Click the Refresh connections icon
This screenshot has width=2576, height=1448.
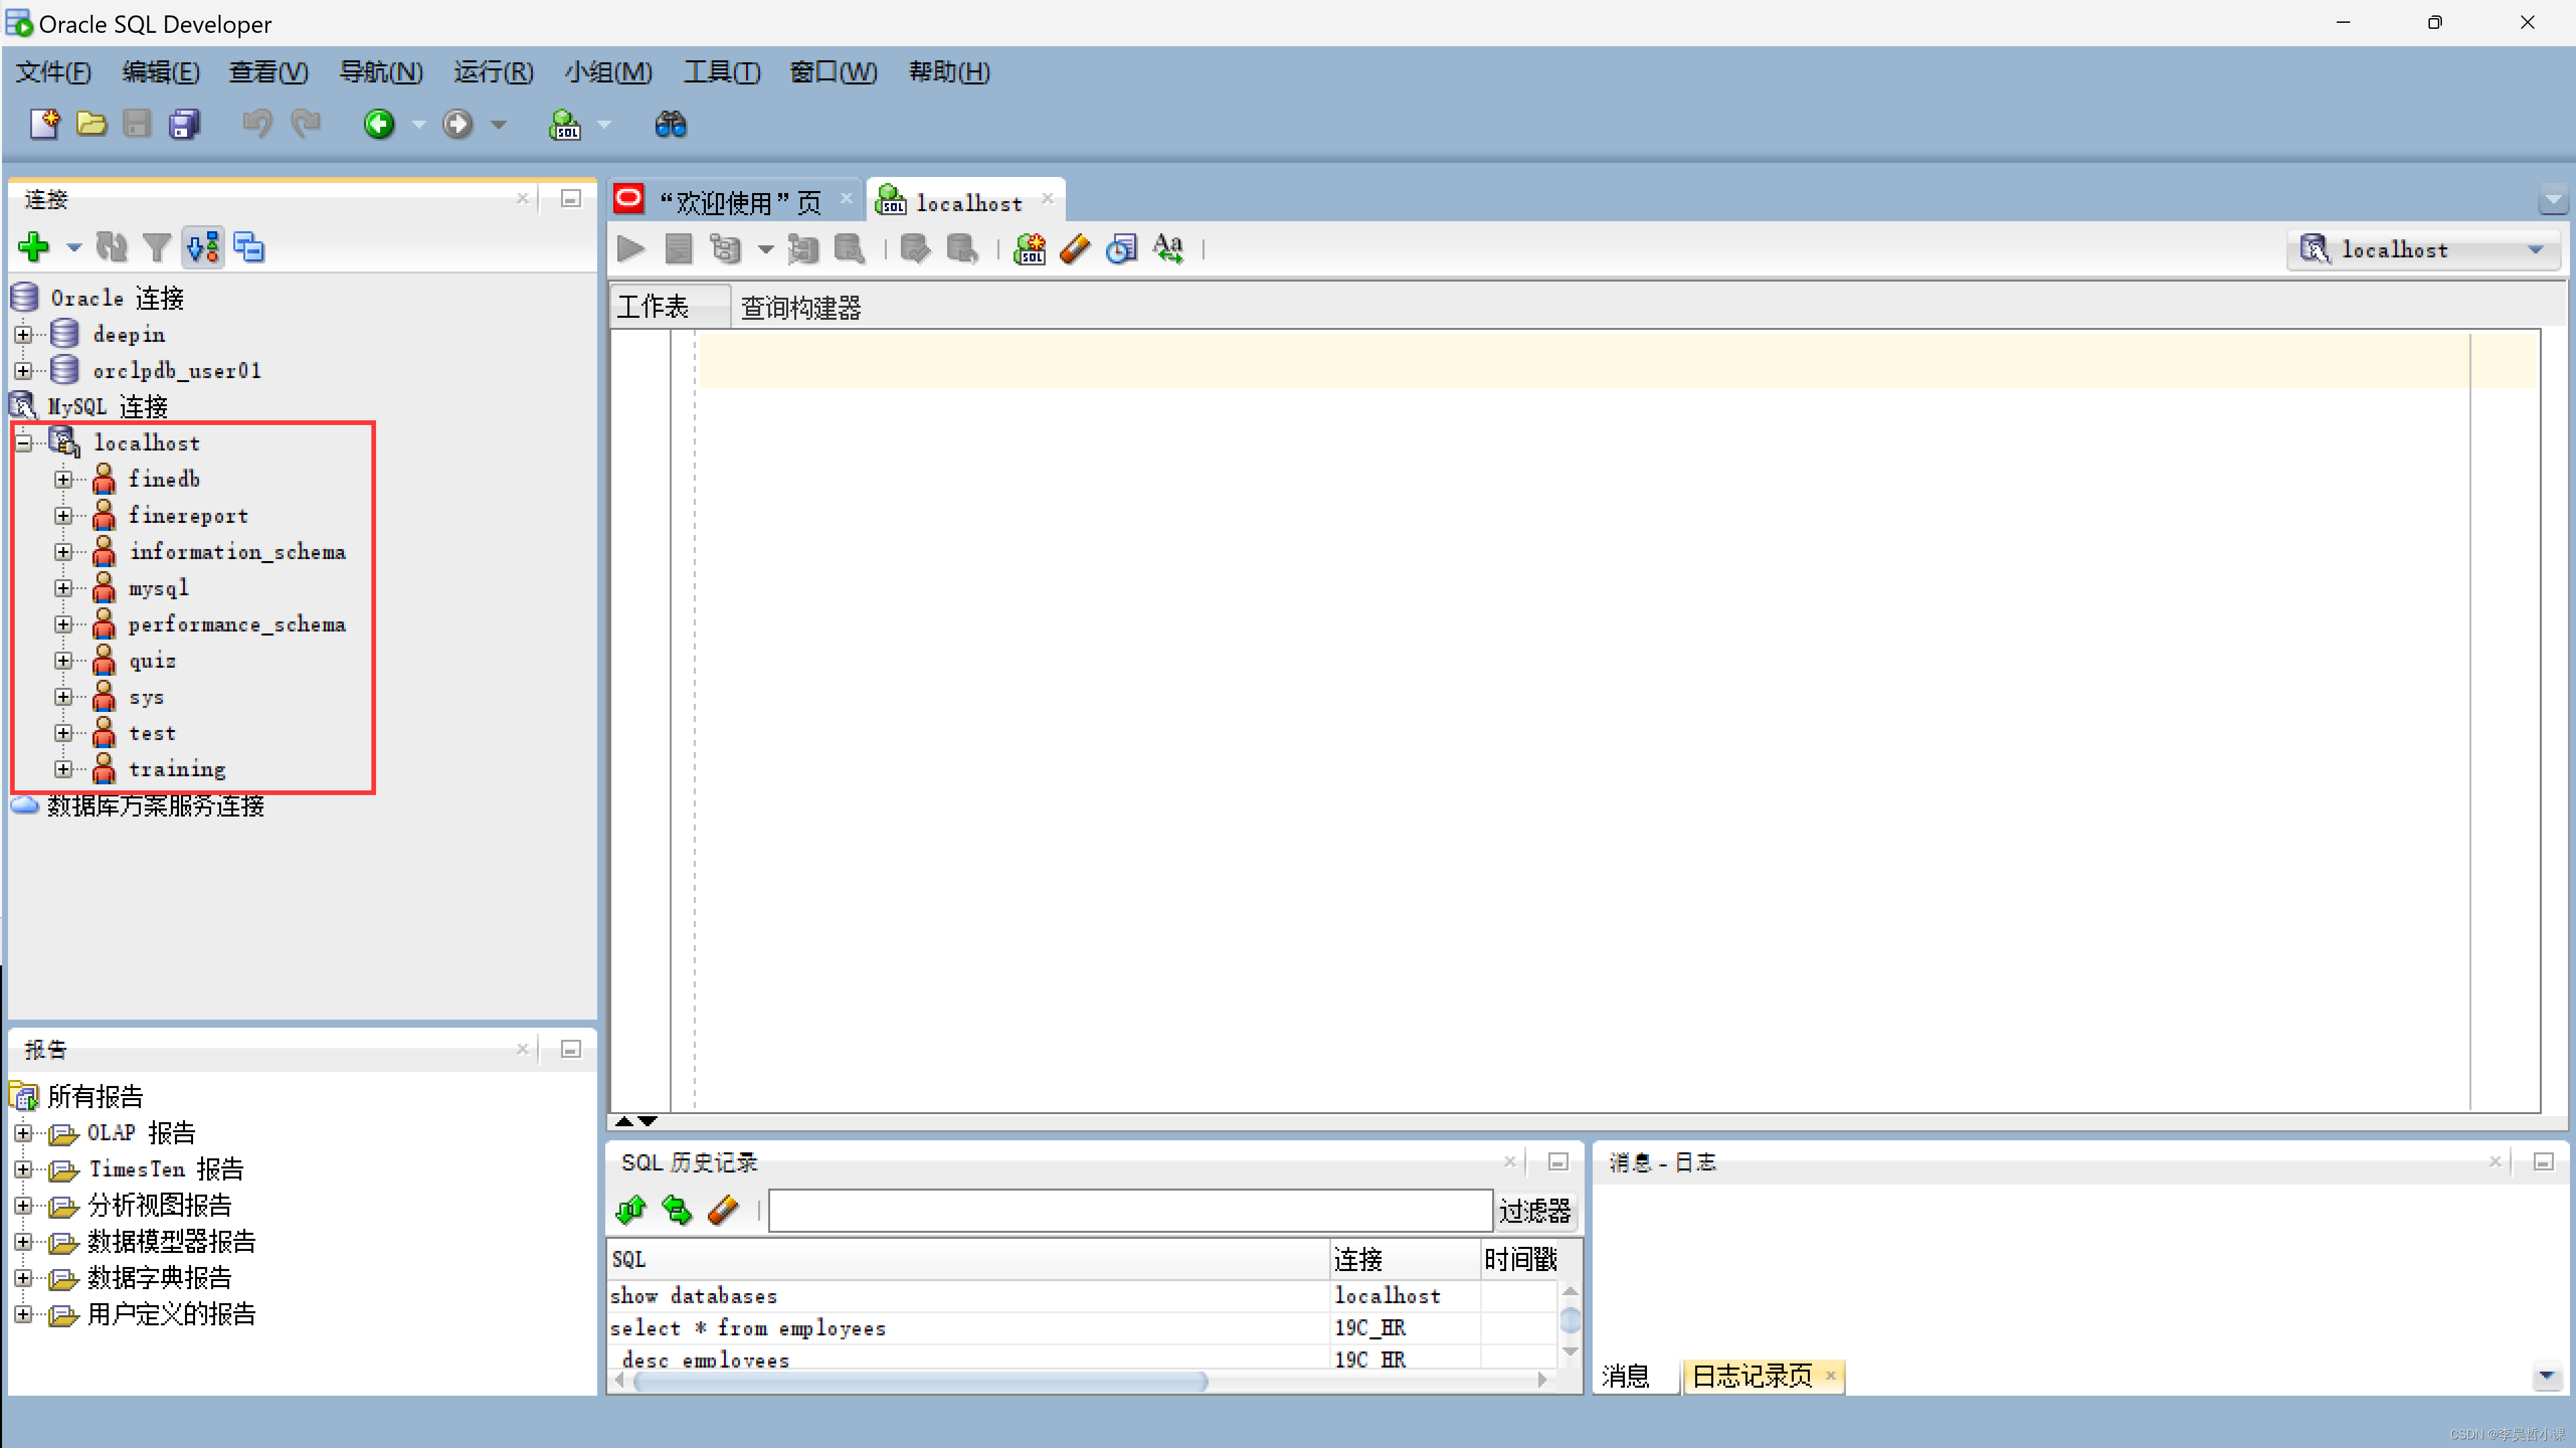tap(111, 246)
